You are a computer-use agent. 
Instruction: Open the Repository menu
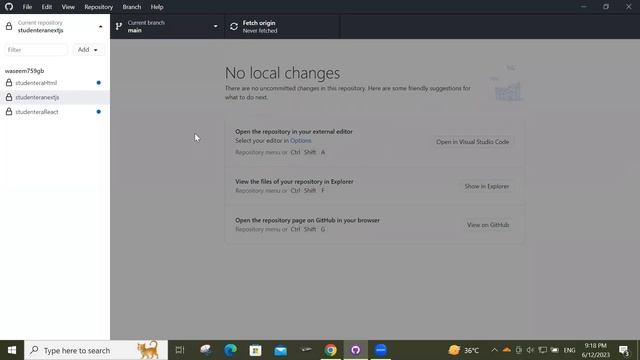tap(98, 7)
